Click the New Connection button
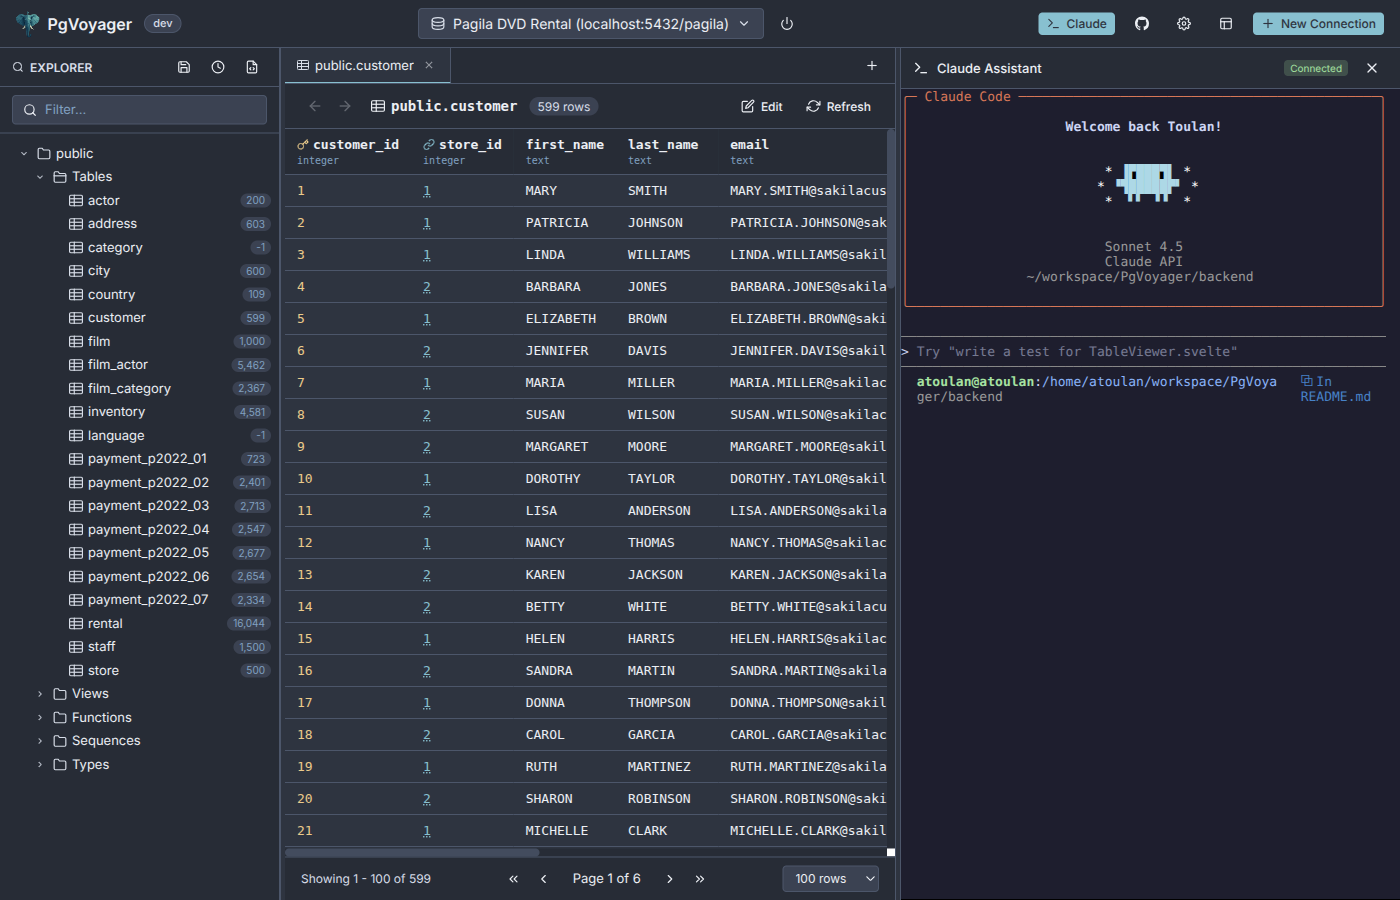Screen dimensions: 1400x900 (1318, 23)
